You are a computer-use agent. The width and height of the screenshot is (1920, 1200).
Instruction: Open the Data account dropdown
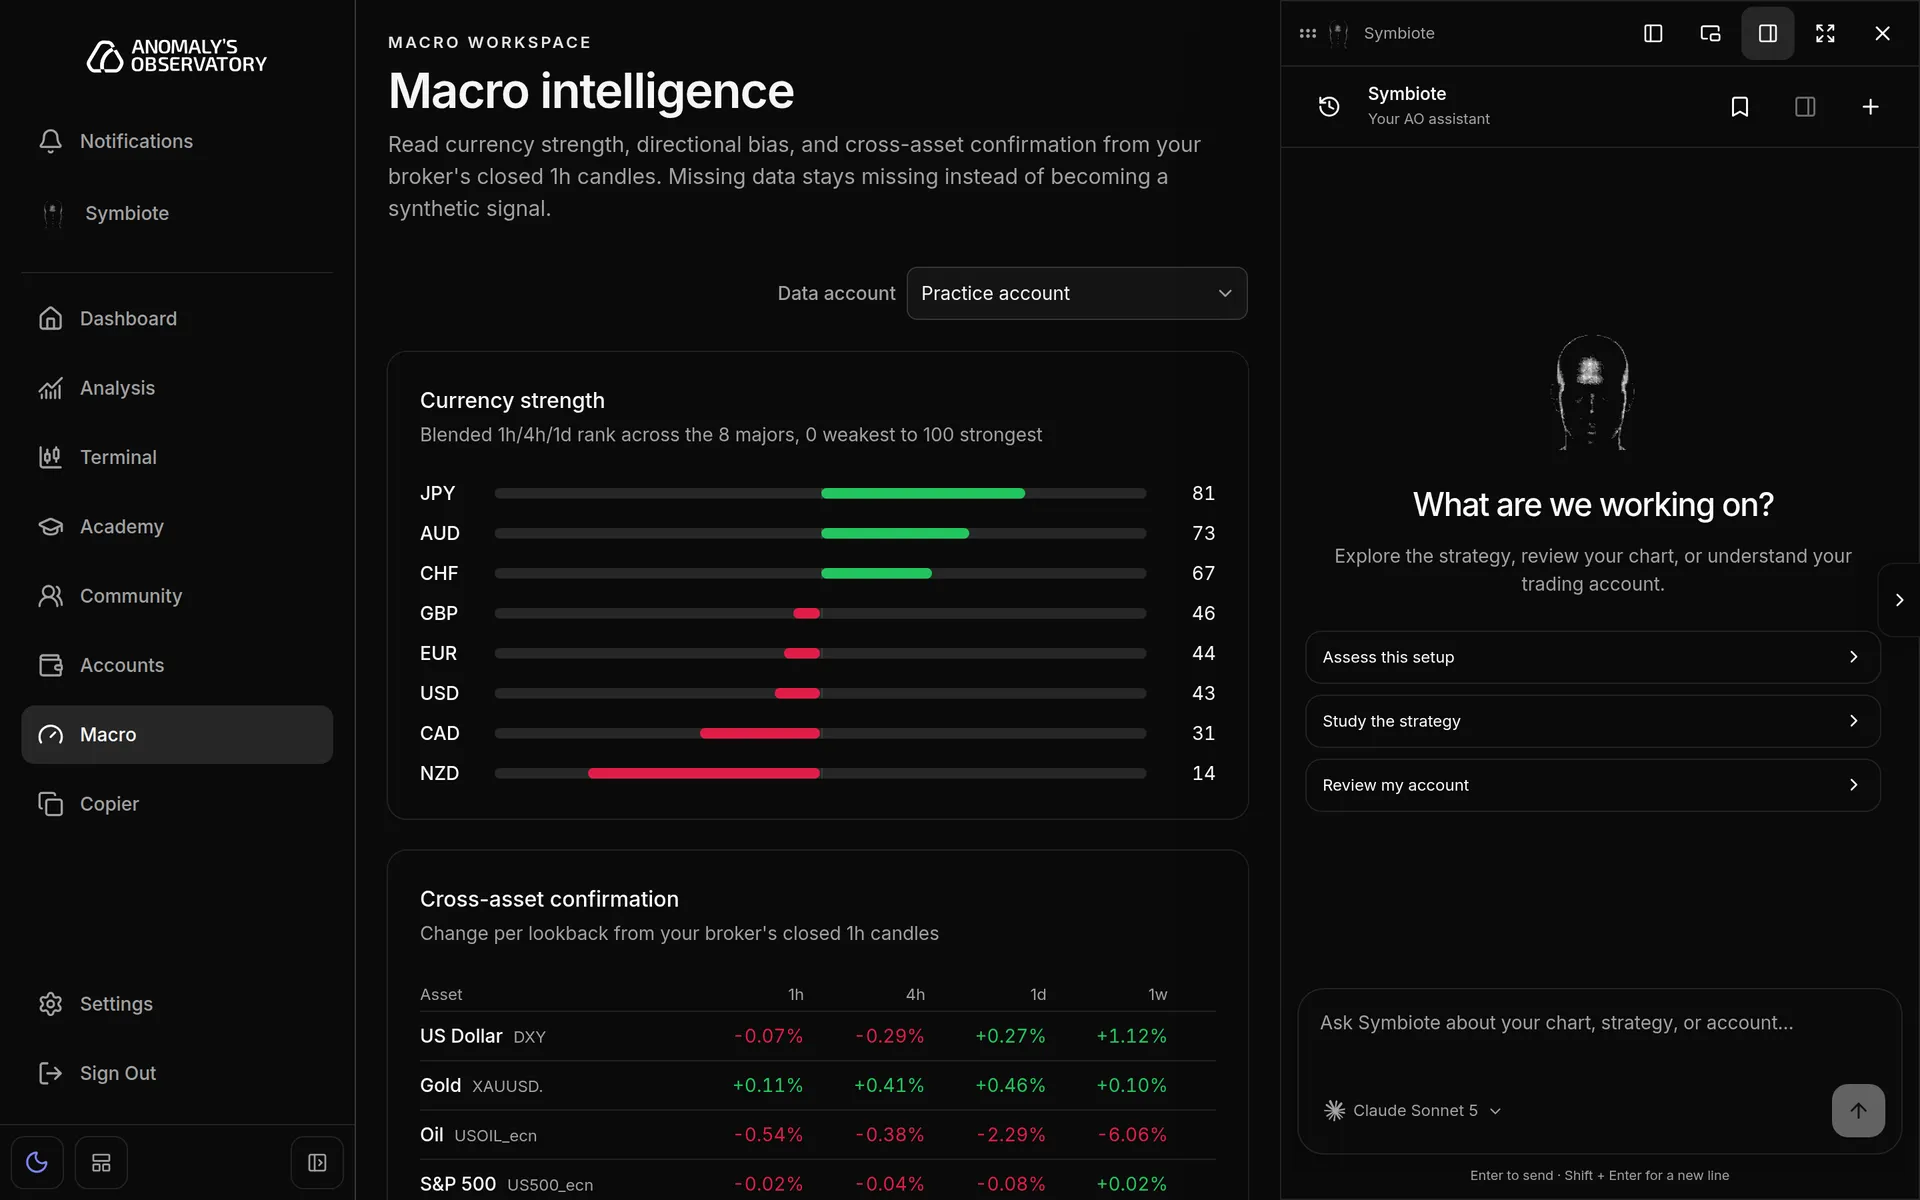pos(1076,293)
